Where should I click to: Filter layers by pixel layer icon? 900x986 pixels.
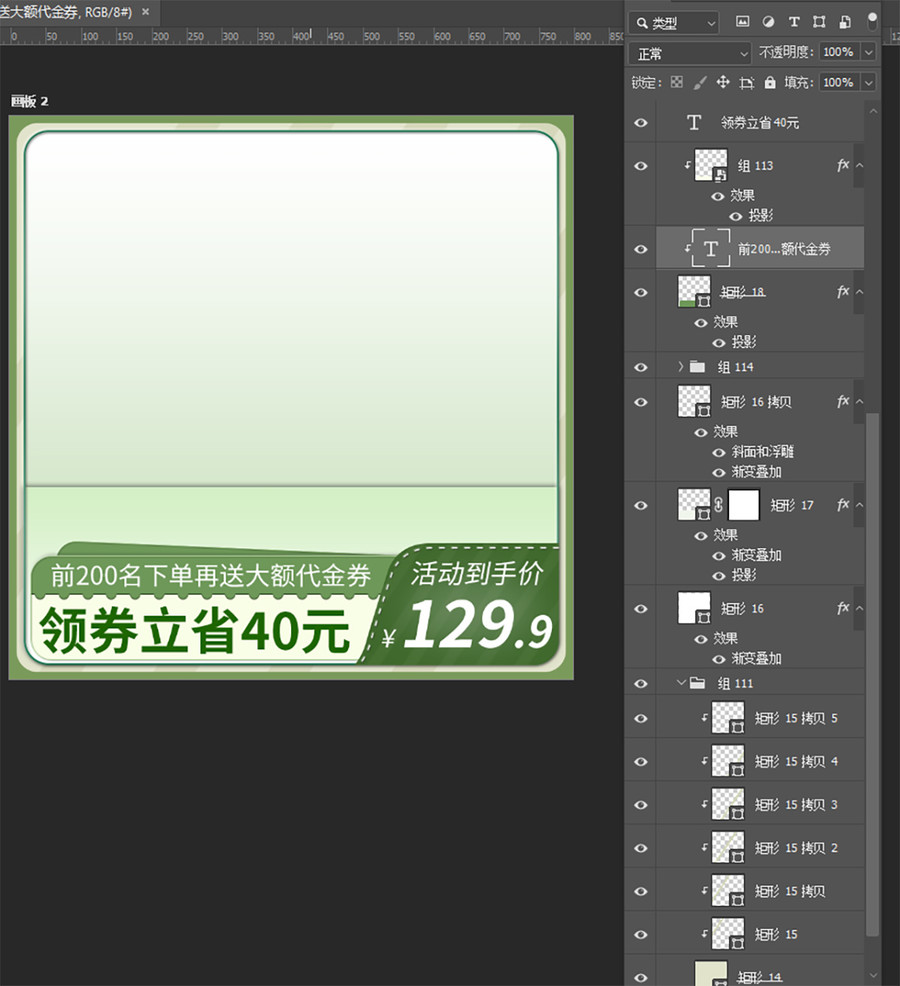(x=742, y=22)
